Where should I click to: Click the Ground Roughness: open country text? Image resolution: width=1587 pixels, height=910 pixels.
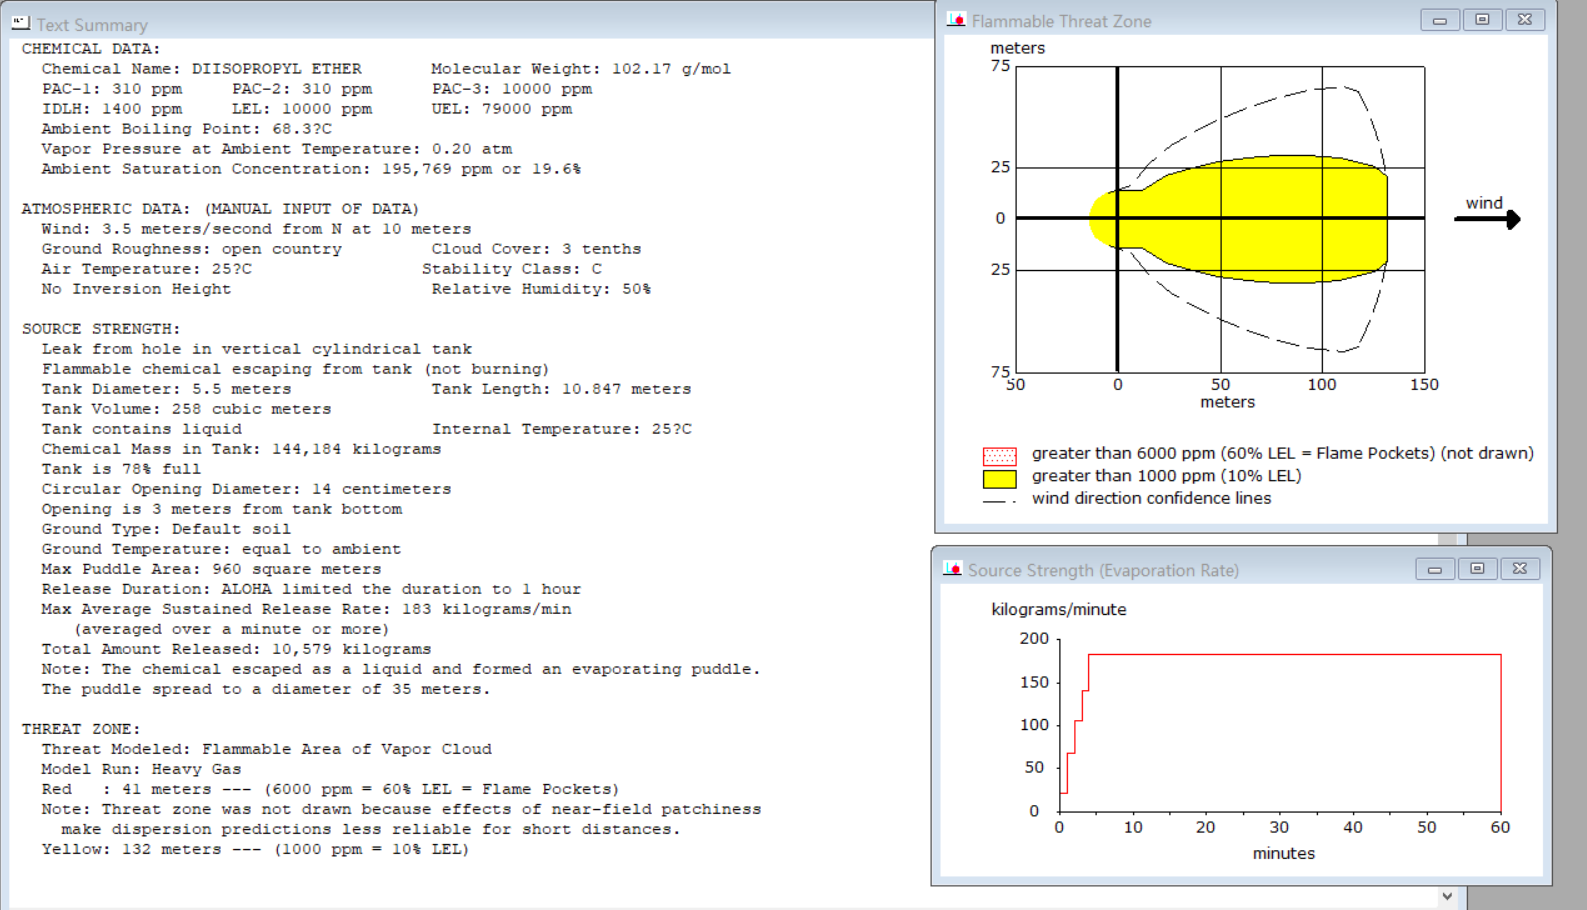(x=191, y=249)
